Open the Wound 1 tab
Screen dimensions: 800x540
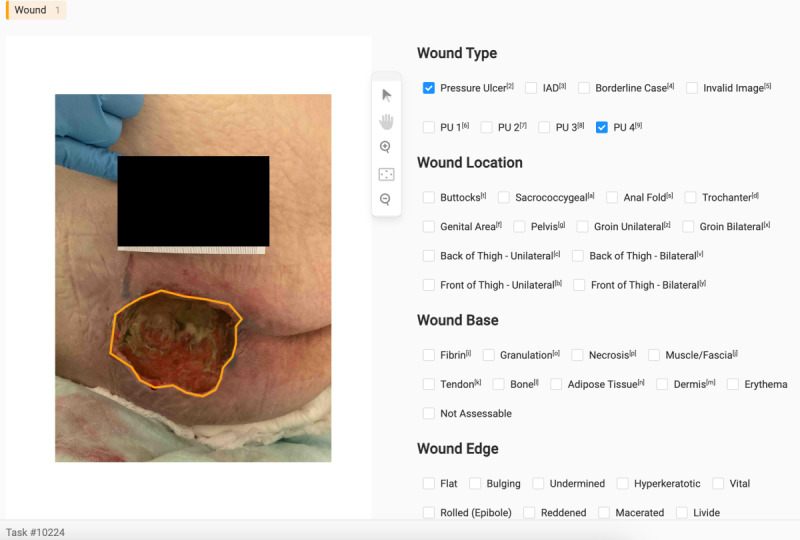(36, 10)
